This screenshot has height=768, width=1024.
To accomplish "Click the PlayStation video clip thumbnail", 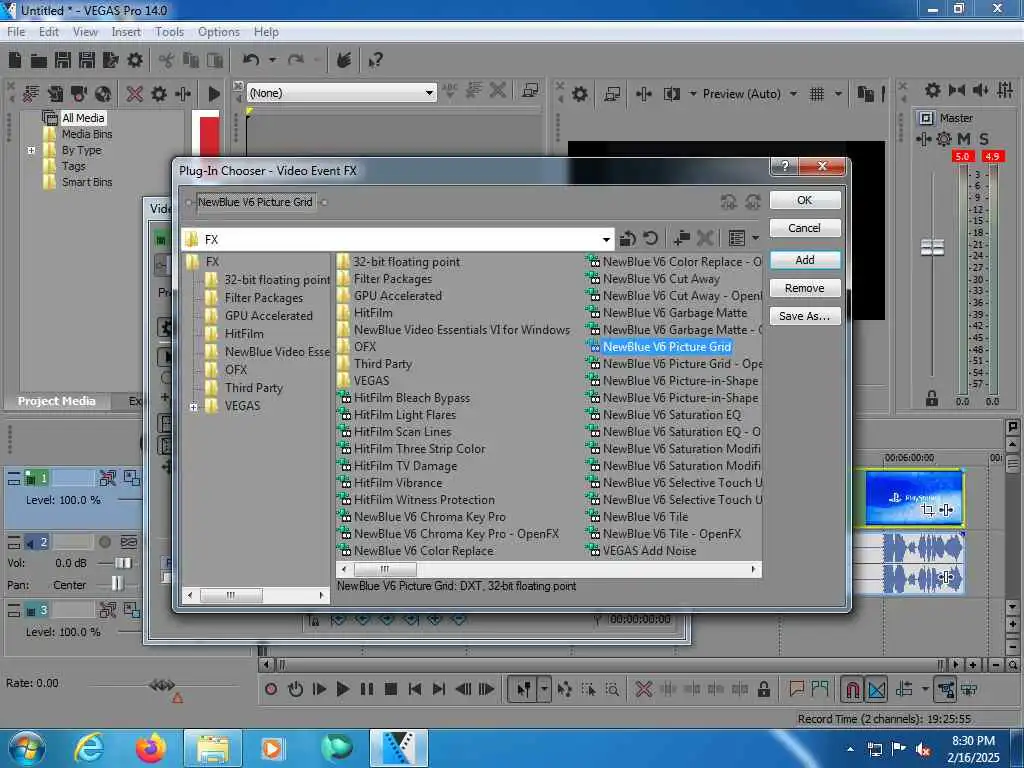I will tap(914, 498).
